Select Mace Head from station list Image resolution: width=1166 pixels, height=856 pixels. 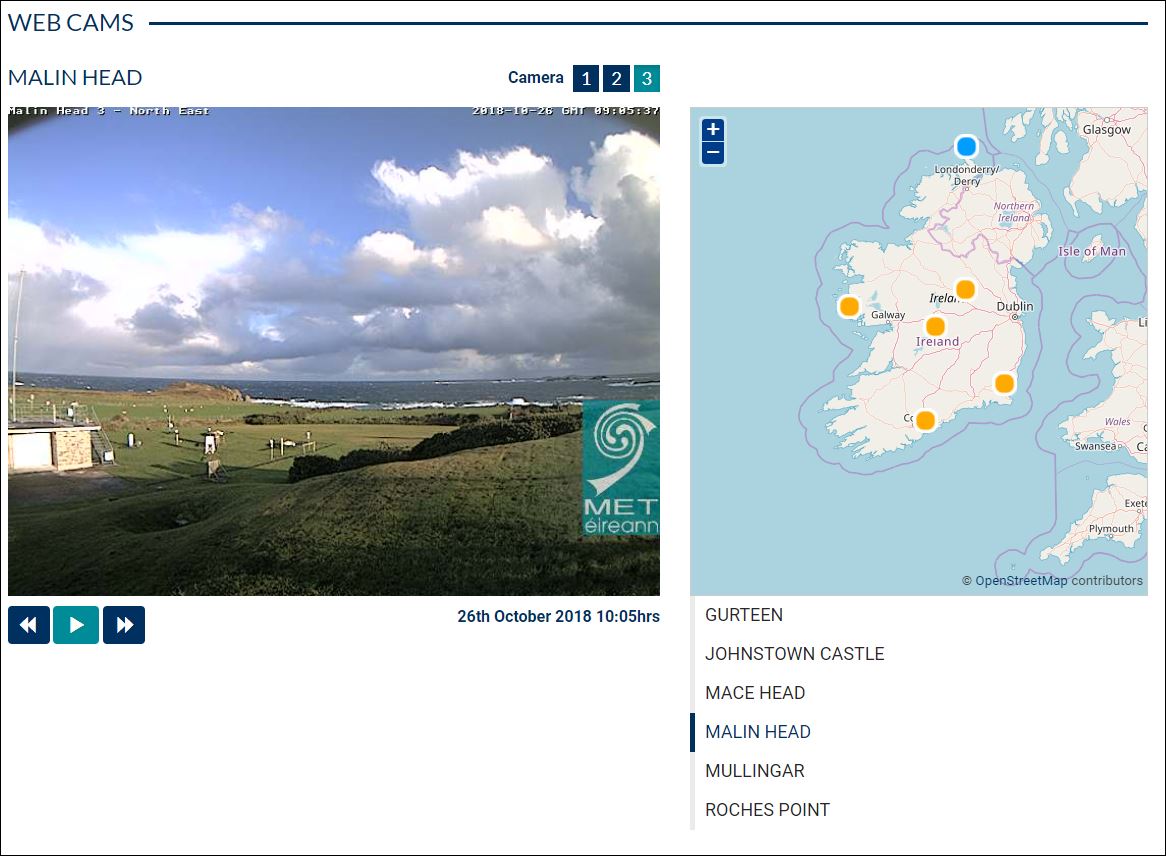pos(755,693)
